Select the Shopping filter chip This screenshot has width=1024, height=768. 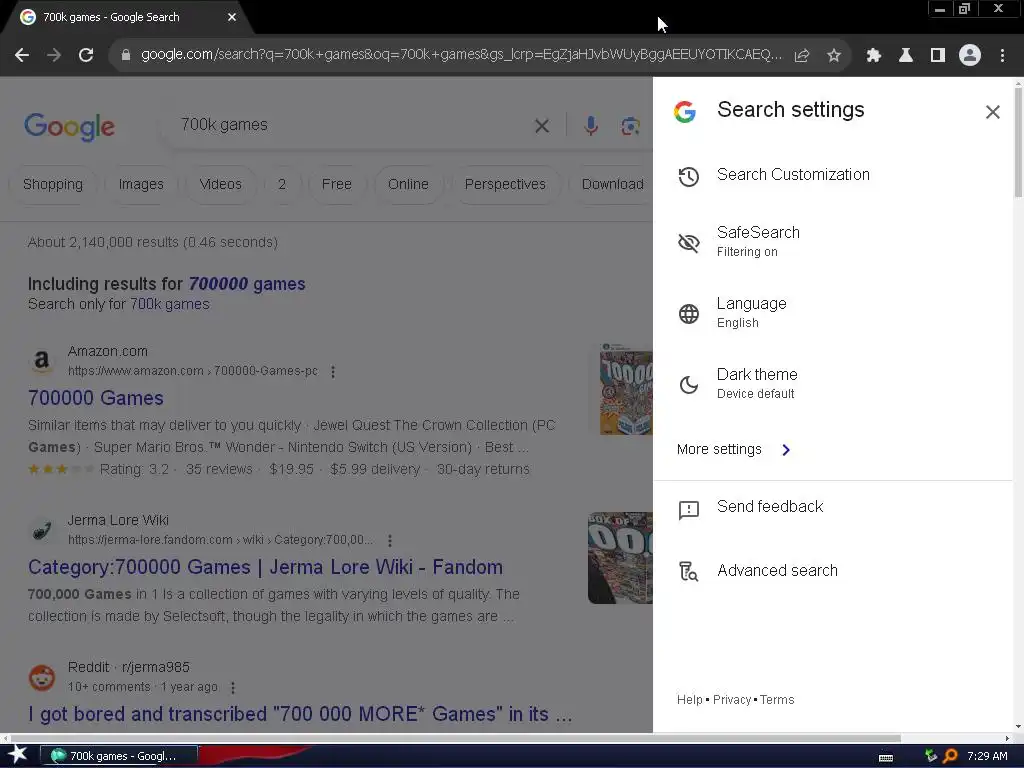53,184
